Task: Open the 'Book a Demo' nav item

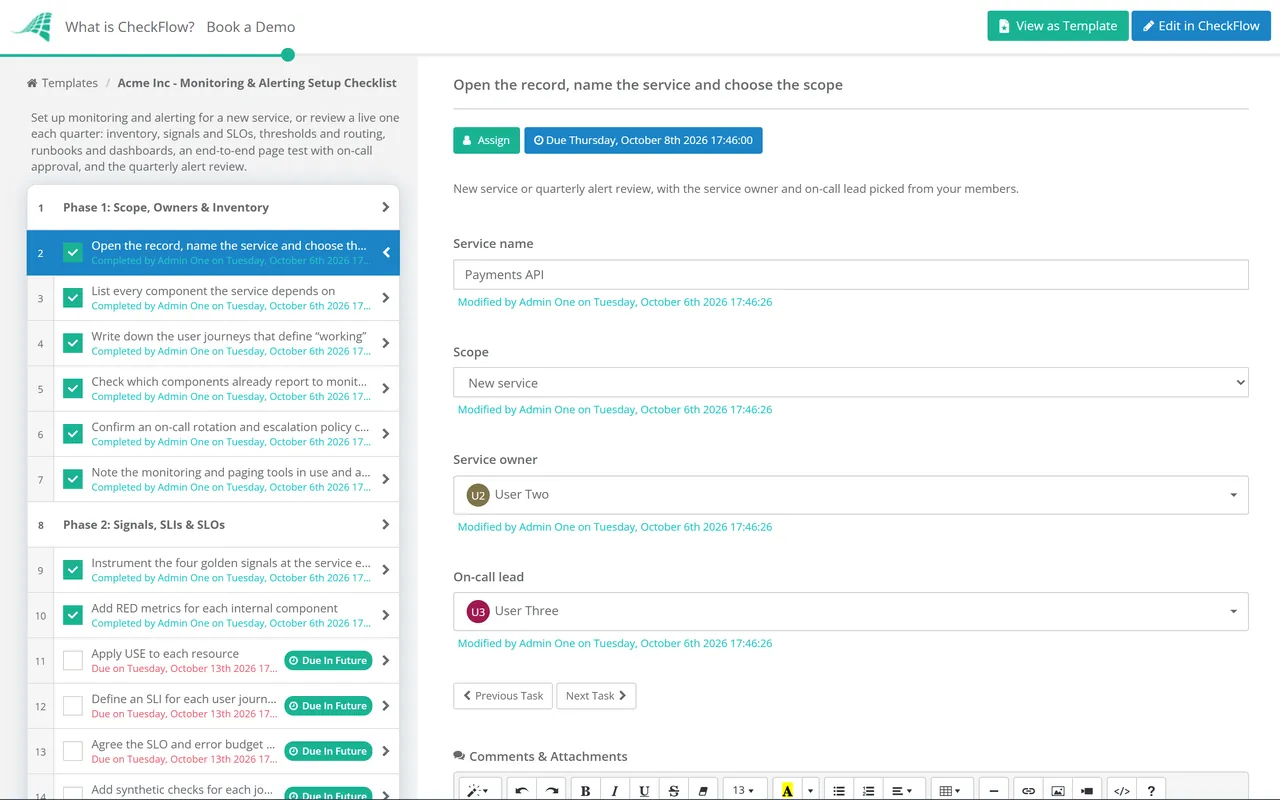Action: coord(251,27)
